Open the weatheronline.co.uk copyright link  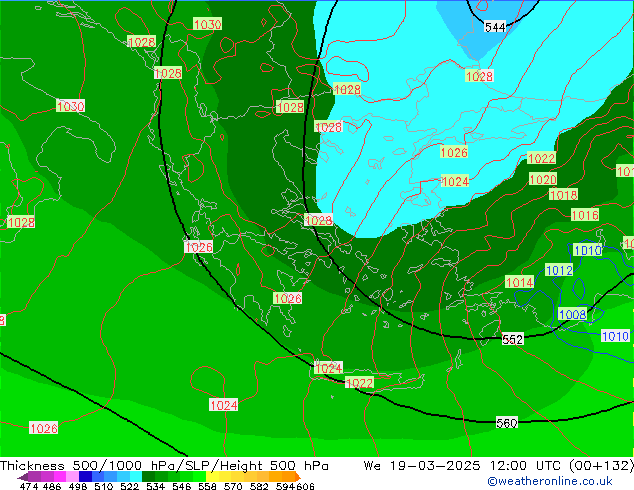tap(550, 481)
